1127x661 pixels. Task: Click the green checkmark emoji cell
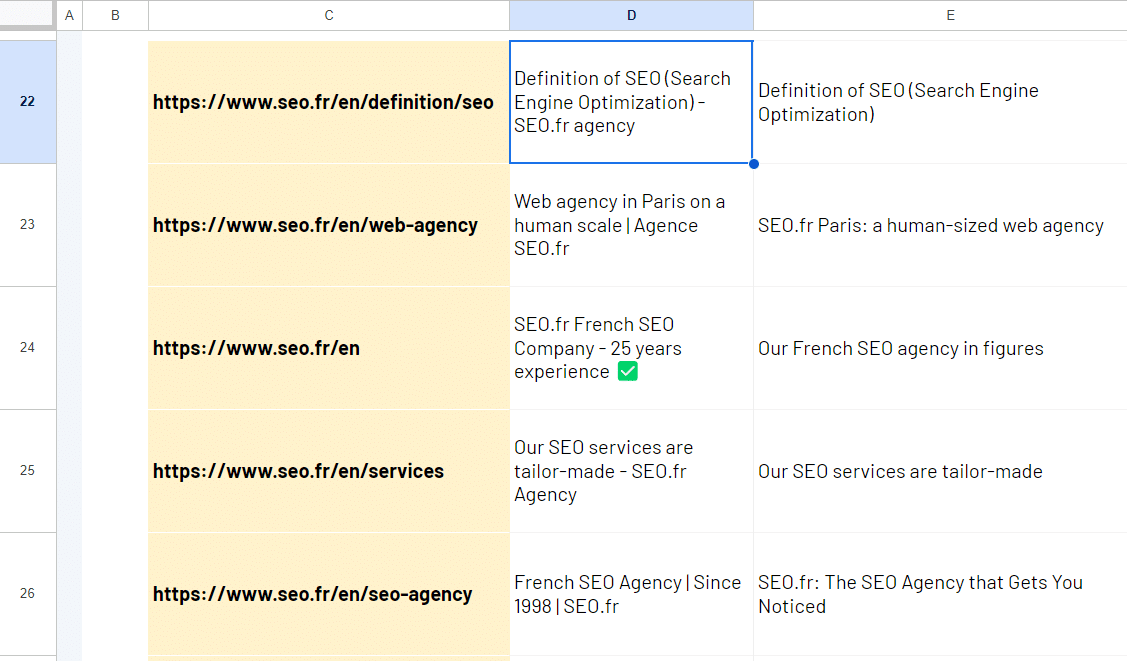tap(631, 348)
